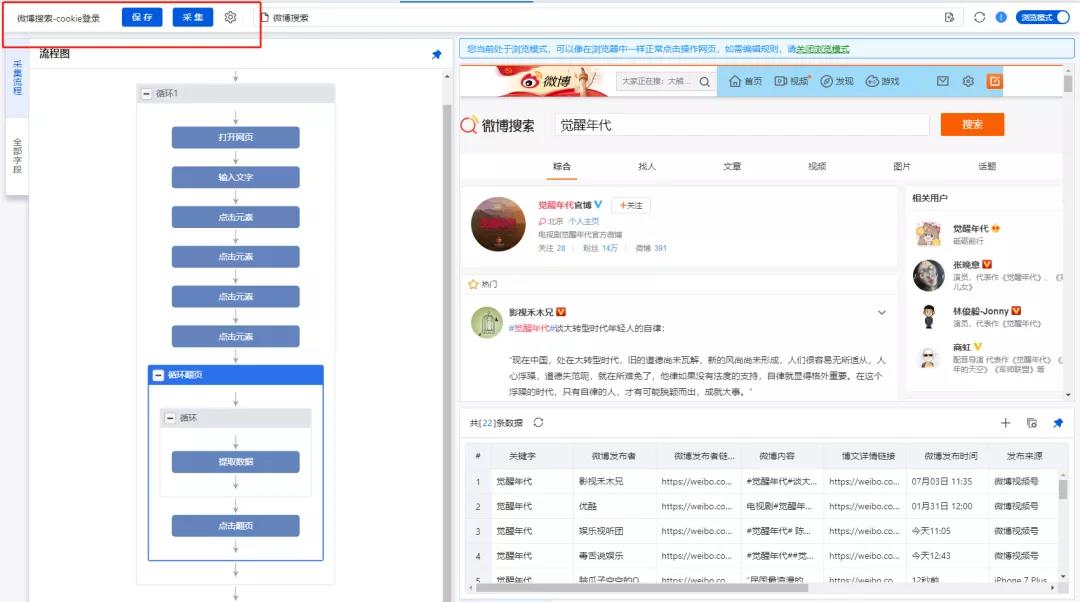Open the 个人主页 link
The width and height of the screenshot is (1080, 602).
coord(584,221)
